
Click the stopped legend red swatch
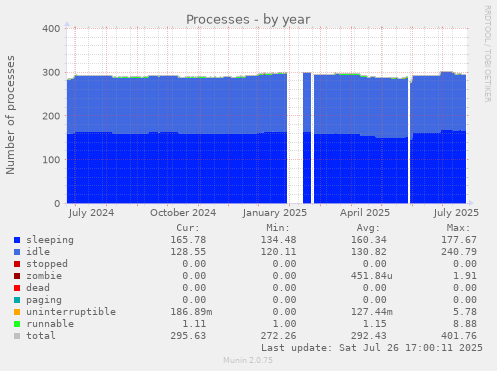17,264
